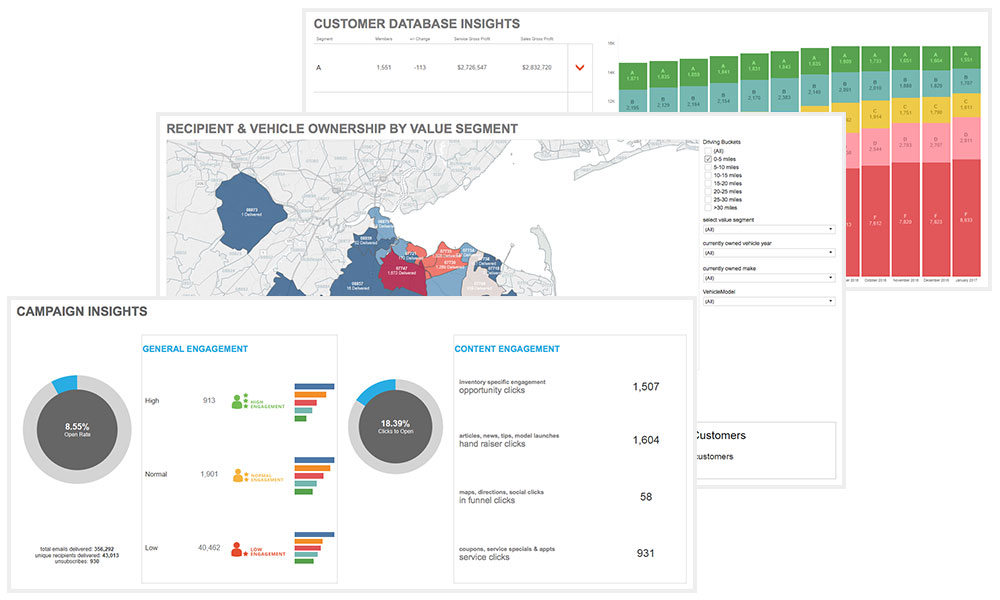The width and height of the screenshot is (1000, 600).
Task: Click the Members column header
Action: (383, 39)
